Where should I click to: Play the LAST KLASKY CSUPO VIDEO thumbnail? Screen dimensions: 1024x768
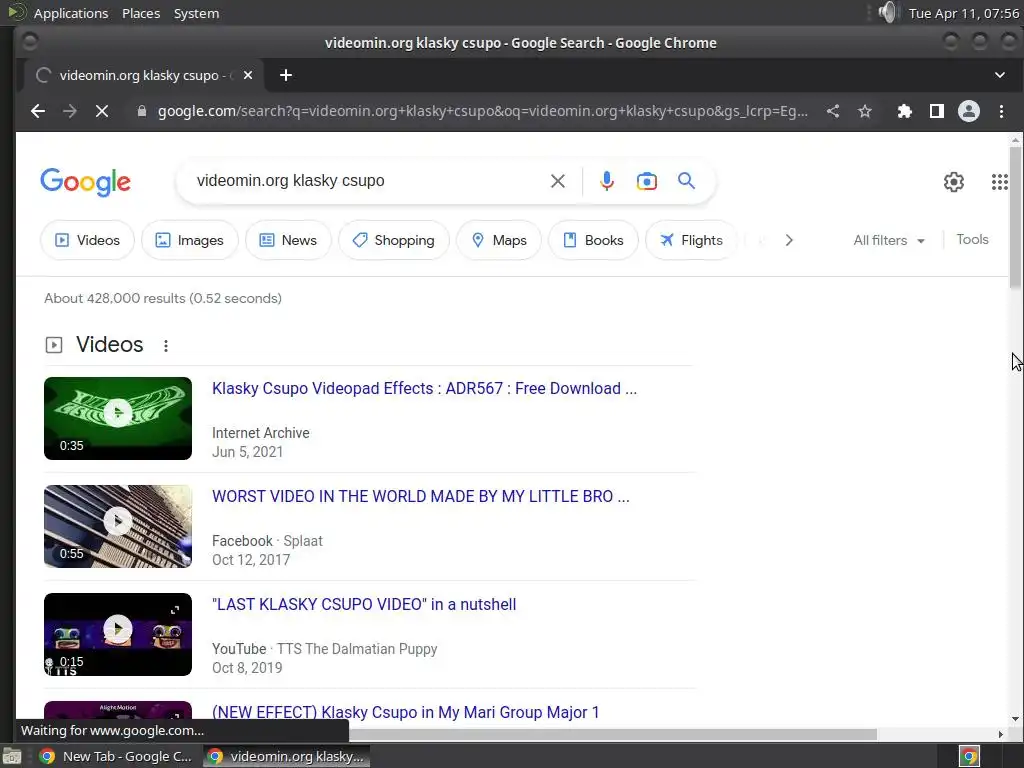click(118, 634)
